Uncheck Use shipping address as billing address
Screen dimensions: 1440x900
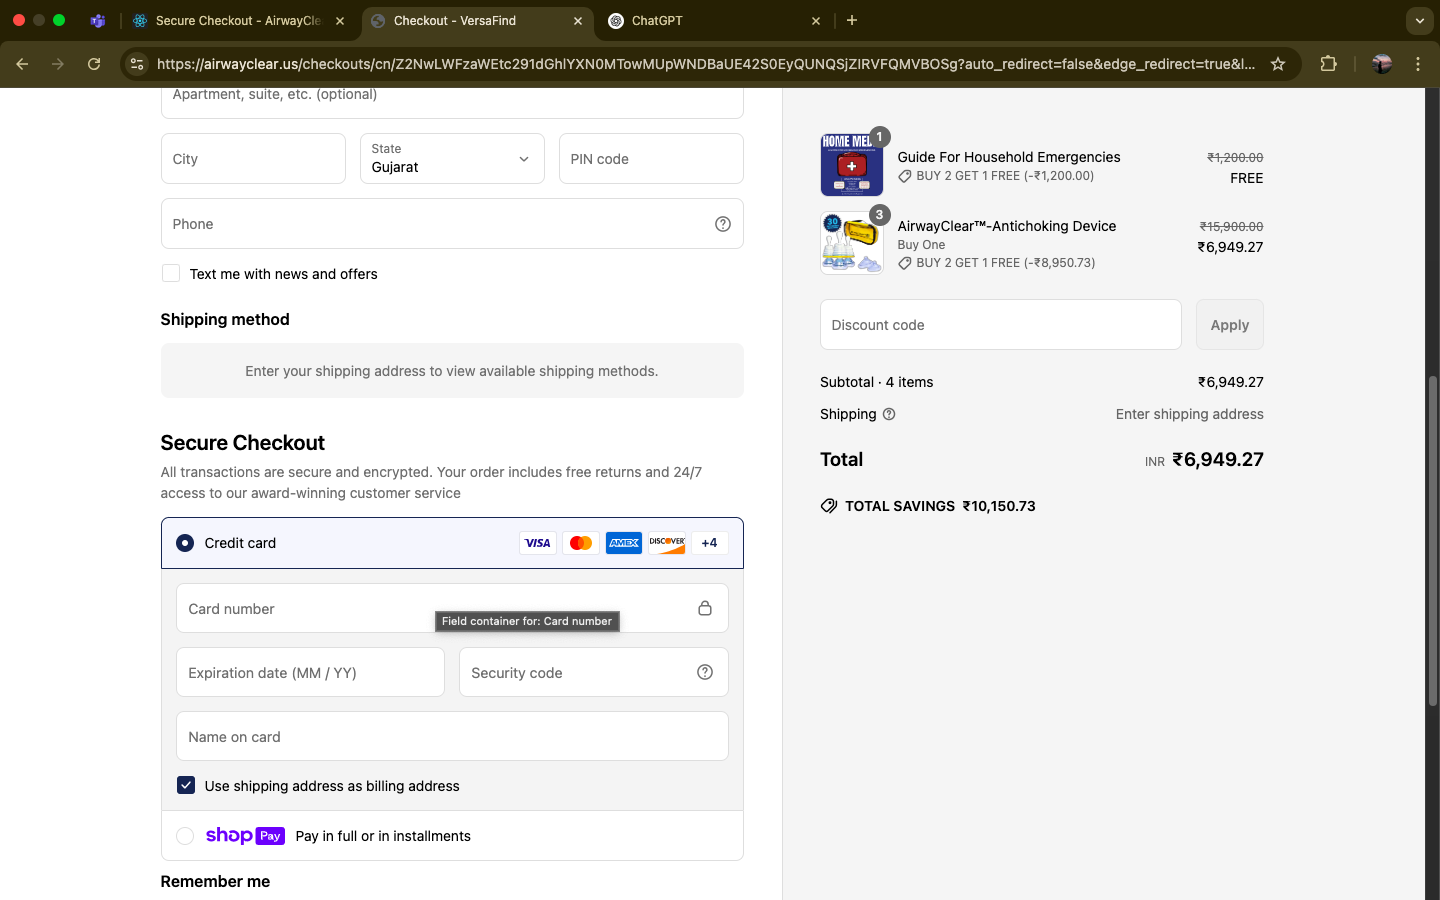point(186,786)
